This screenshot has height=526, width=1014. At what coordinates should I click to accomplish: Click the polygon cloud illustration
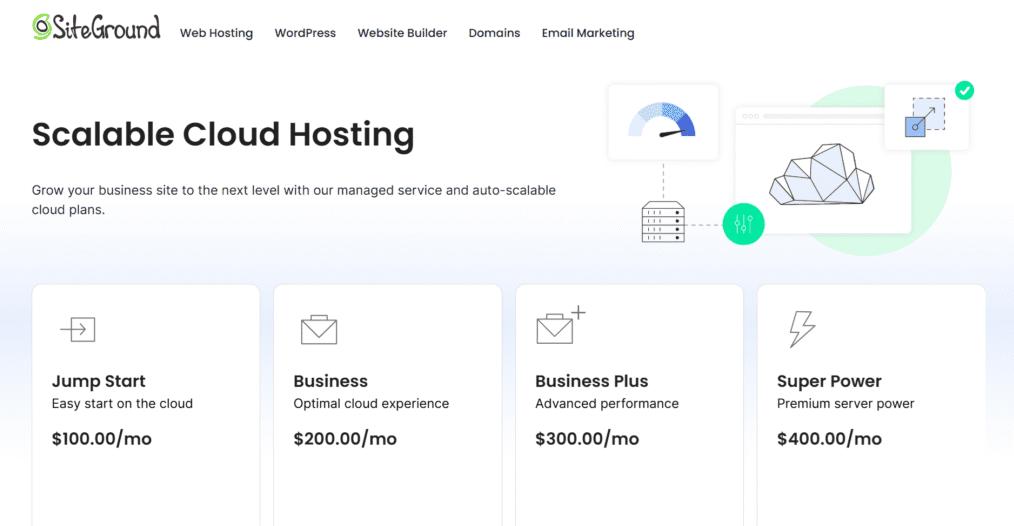pos(821,175)
